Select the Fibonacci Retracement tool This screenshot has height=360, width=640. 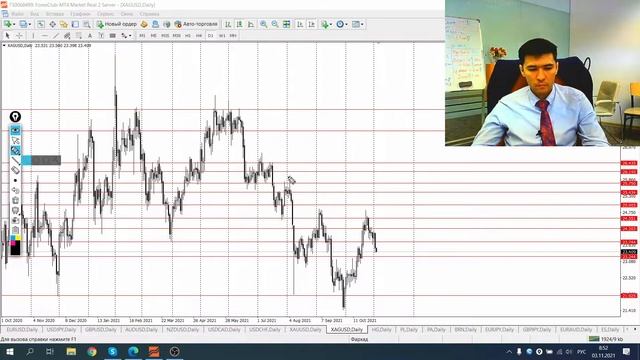point(79,36)
